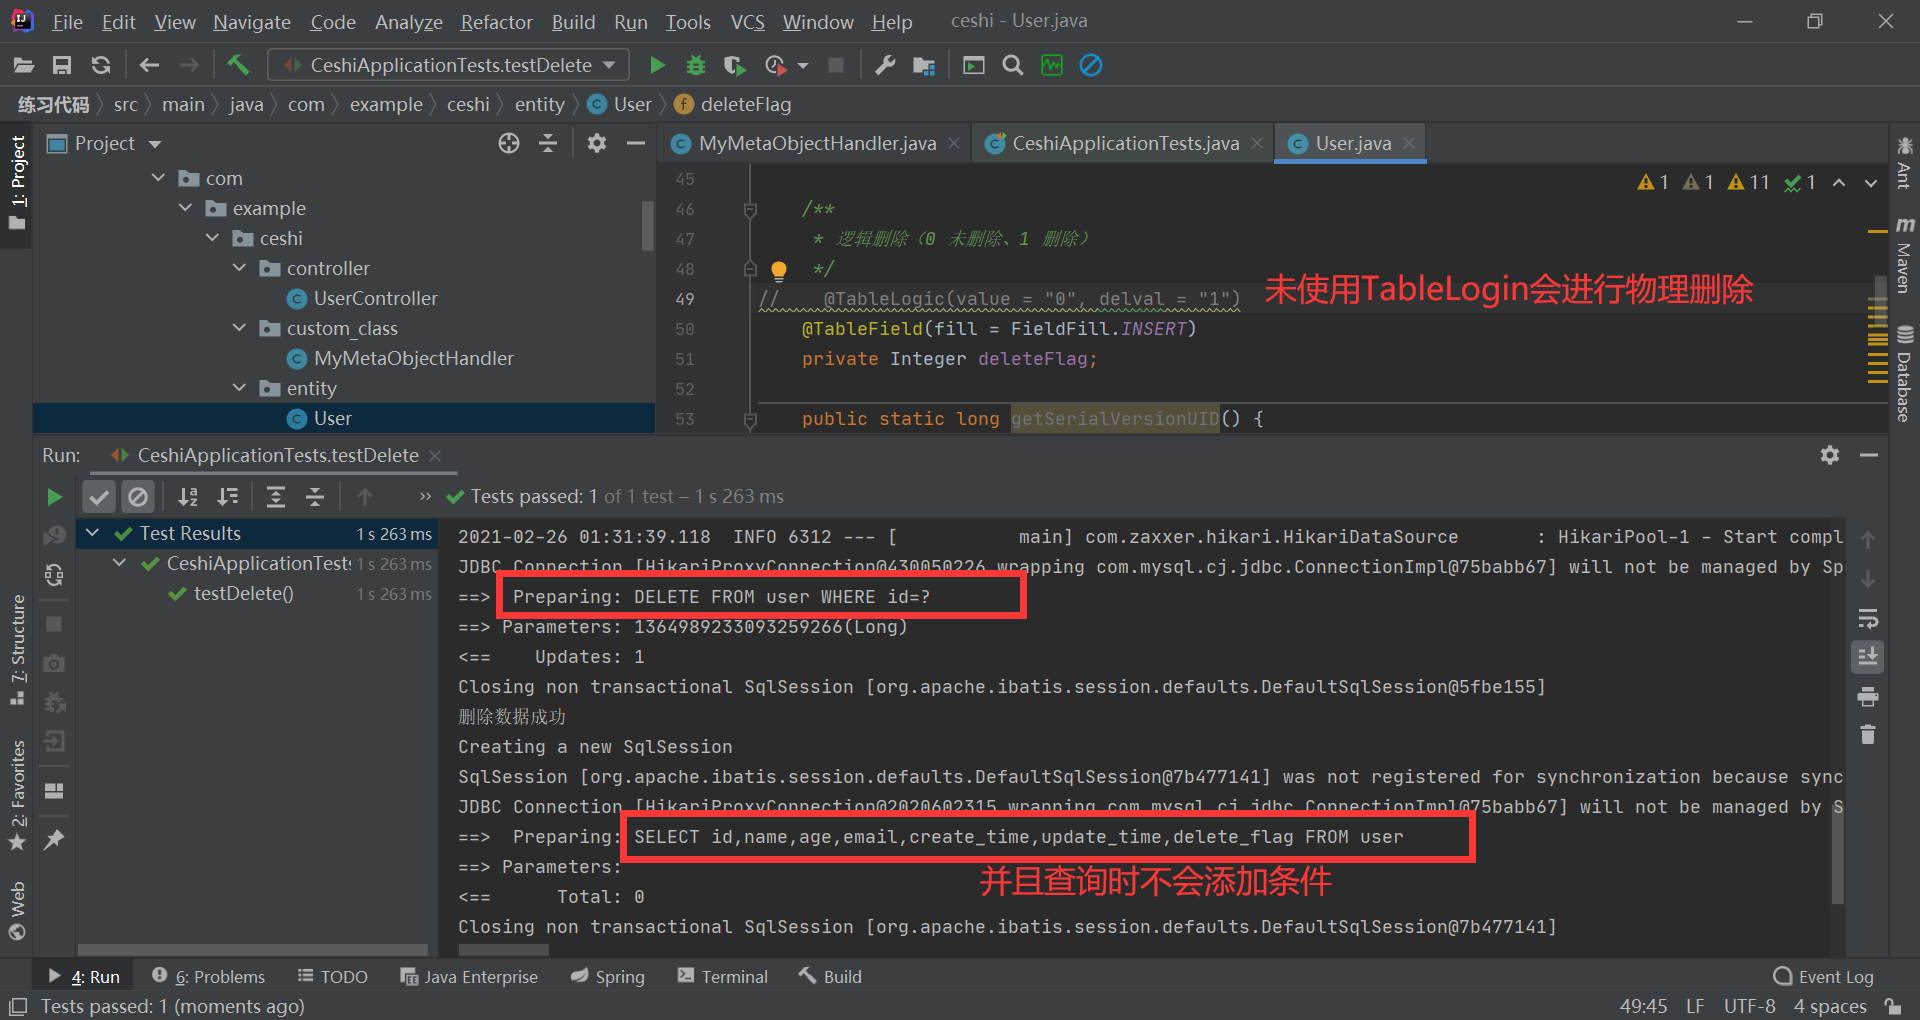This screenshot has height=1020, width=1920.
Task: Open the Terminal tool window
Action: [723, 977]
